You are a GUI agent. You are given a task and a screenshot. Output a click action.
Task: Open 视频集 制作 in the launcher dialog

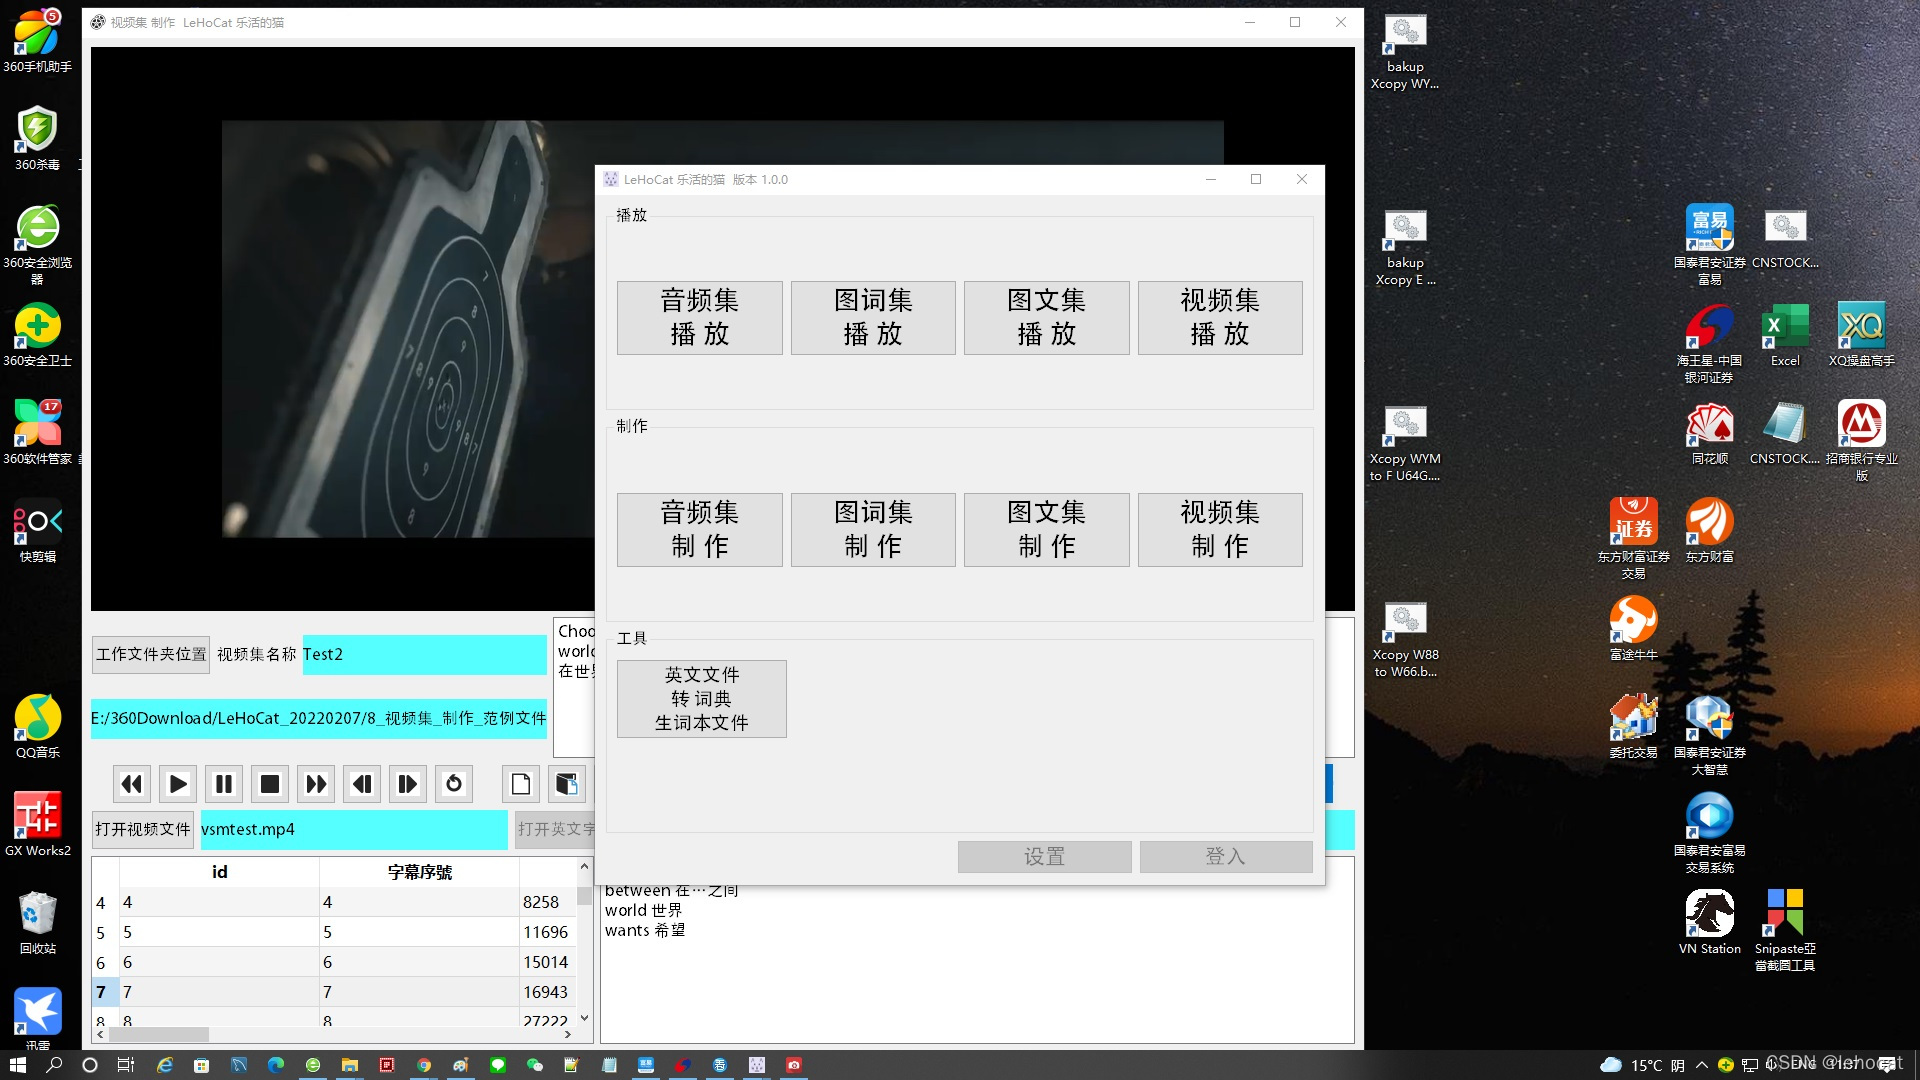coord(1219,529)
